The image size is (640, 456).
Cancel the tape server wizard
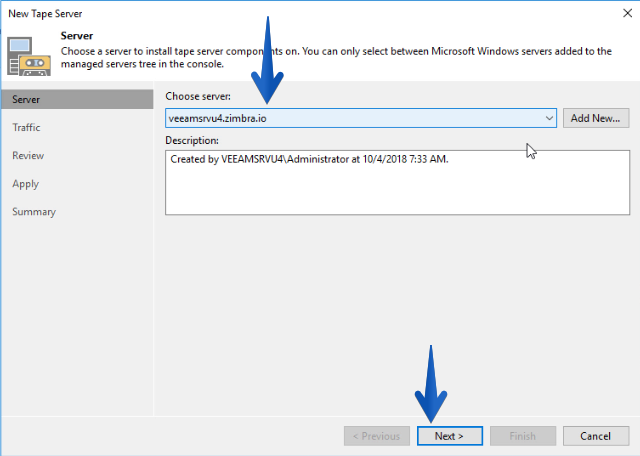(596, 436)
